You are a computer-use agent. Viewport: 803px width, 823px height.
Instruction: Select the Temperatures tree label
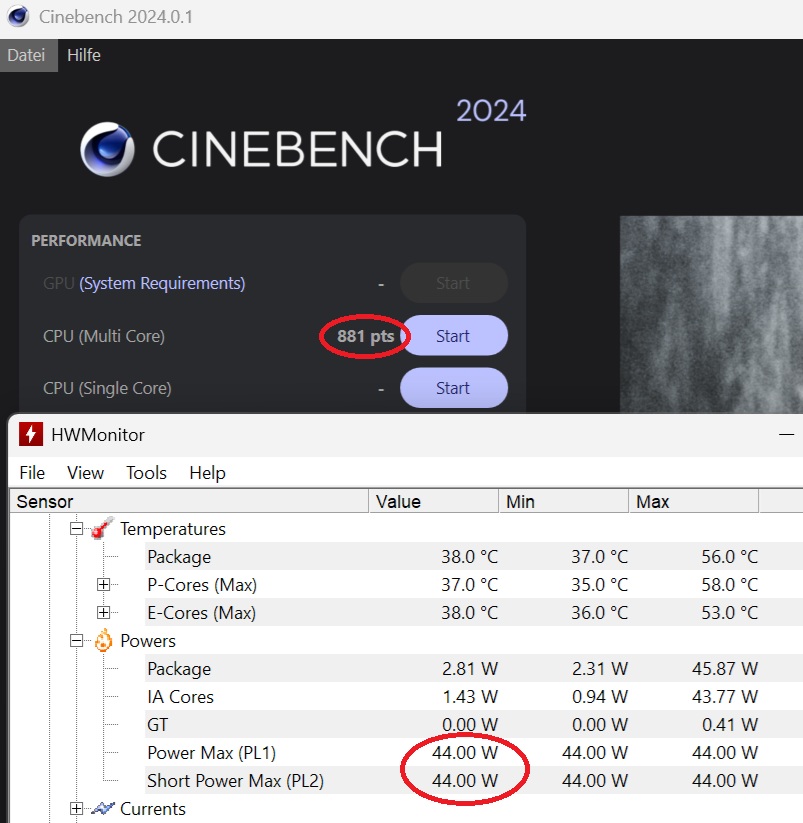point(173,529)
